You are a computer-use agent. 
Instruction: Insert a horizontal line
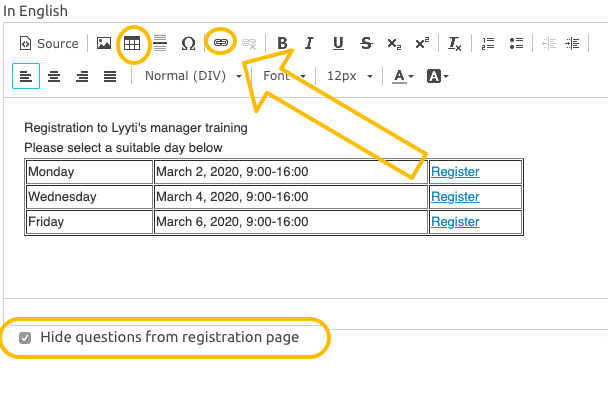coord(160,44)
